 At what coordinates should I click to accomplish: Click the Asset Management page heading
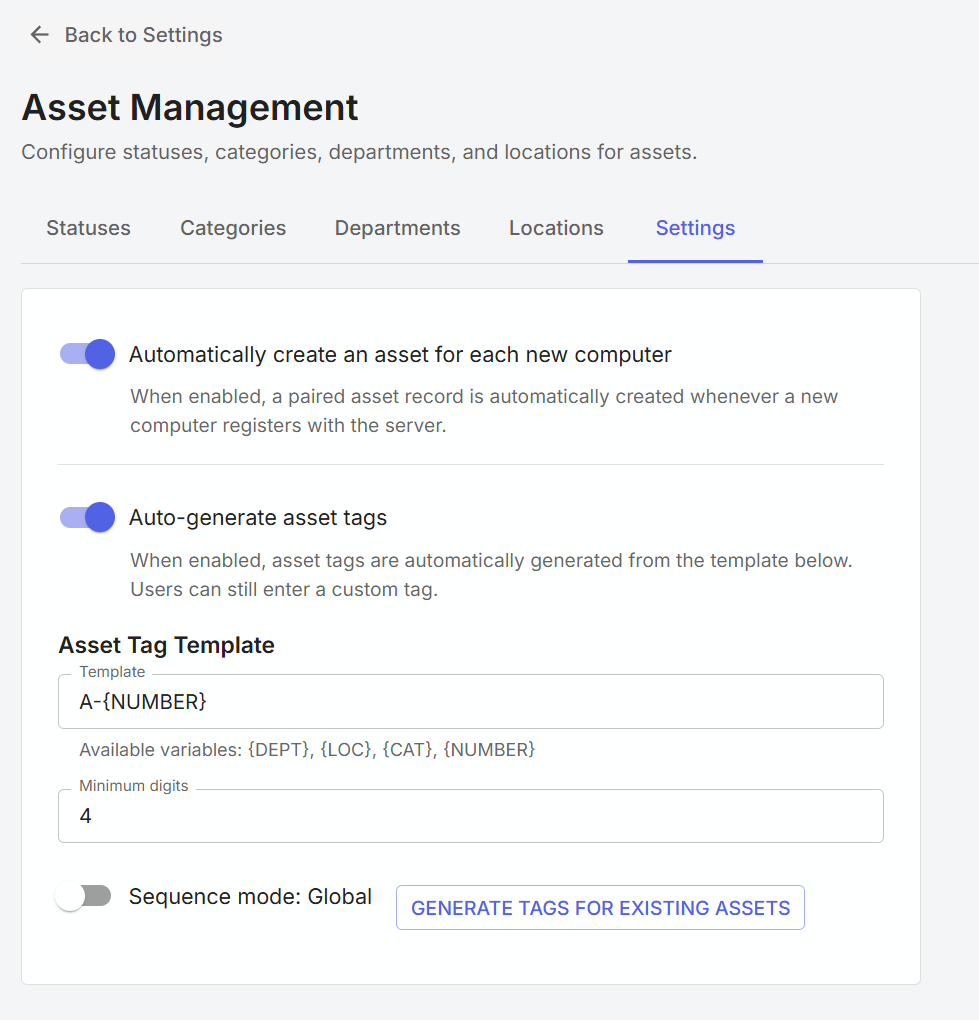[x=190, y=108]
